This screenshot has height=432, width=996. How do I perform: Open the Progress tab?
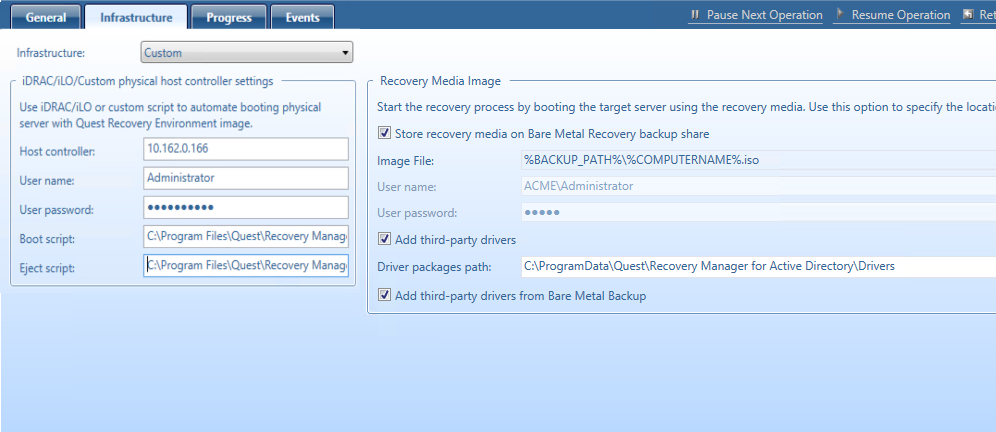pos(229,17)
